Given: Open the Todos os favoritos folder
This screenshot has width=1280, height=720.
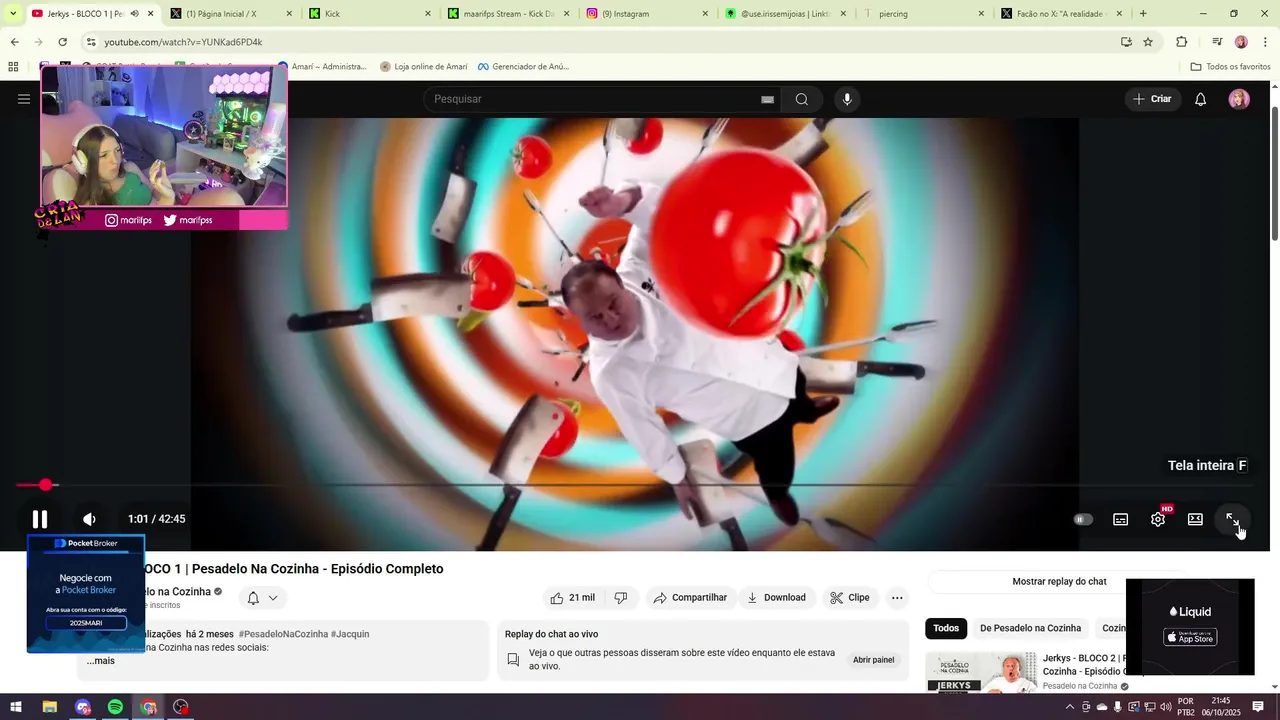Looking at the screenshot, I should click(1230, 67).
